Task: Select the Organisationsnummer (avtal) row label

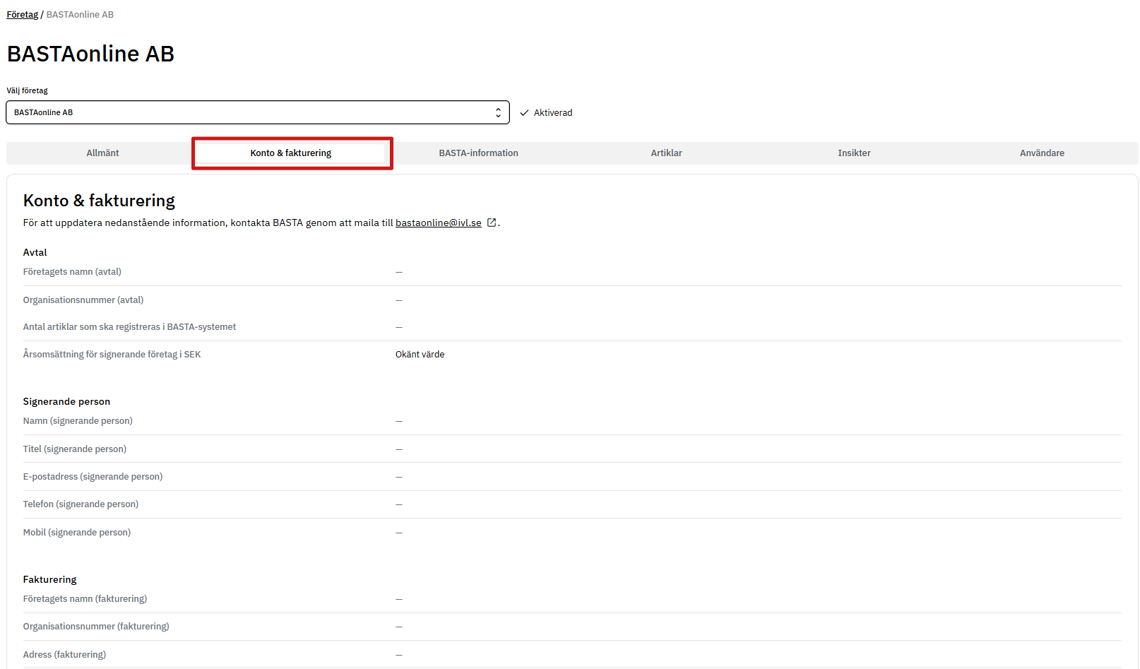Action: click(x=83, y=300)
